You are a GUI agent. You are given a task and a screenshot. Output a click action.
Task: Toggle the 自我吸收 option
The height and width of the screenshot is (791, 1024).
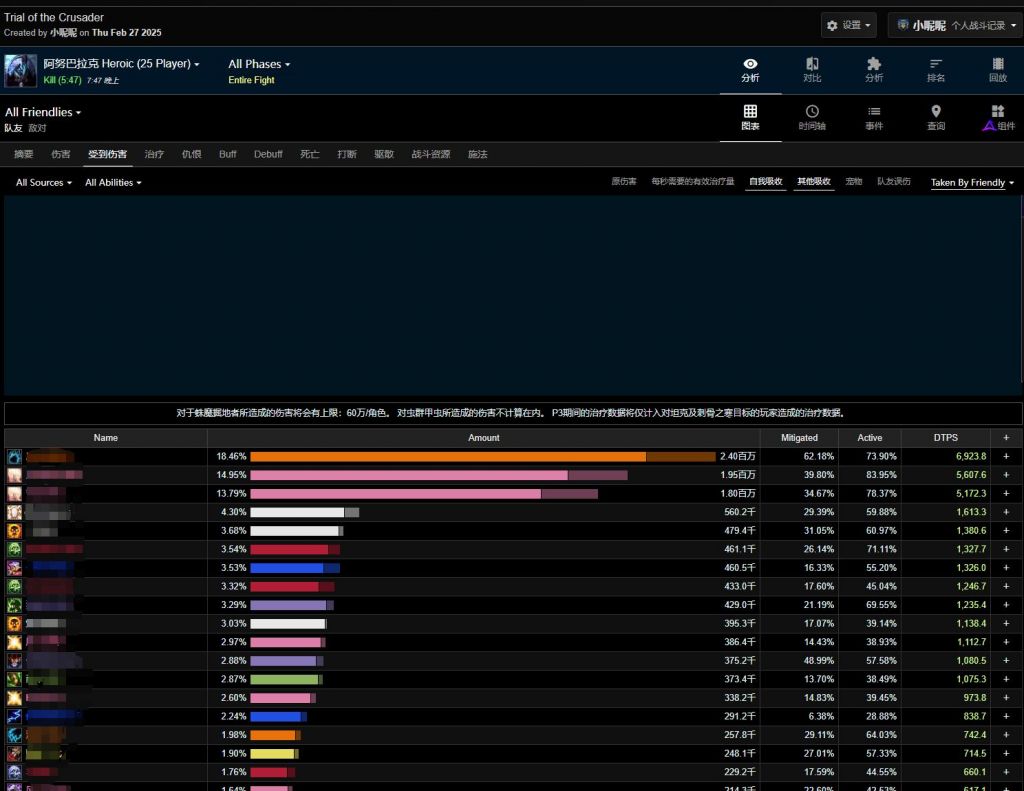(765, 182)
